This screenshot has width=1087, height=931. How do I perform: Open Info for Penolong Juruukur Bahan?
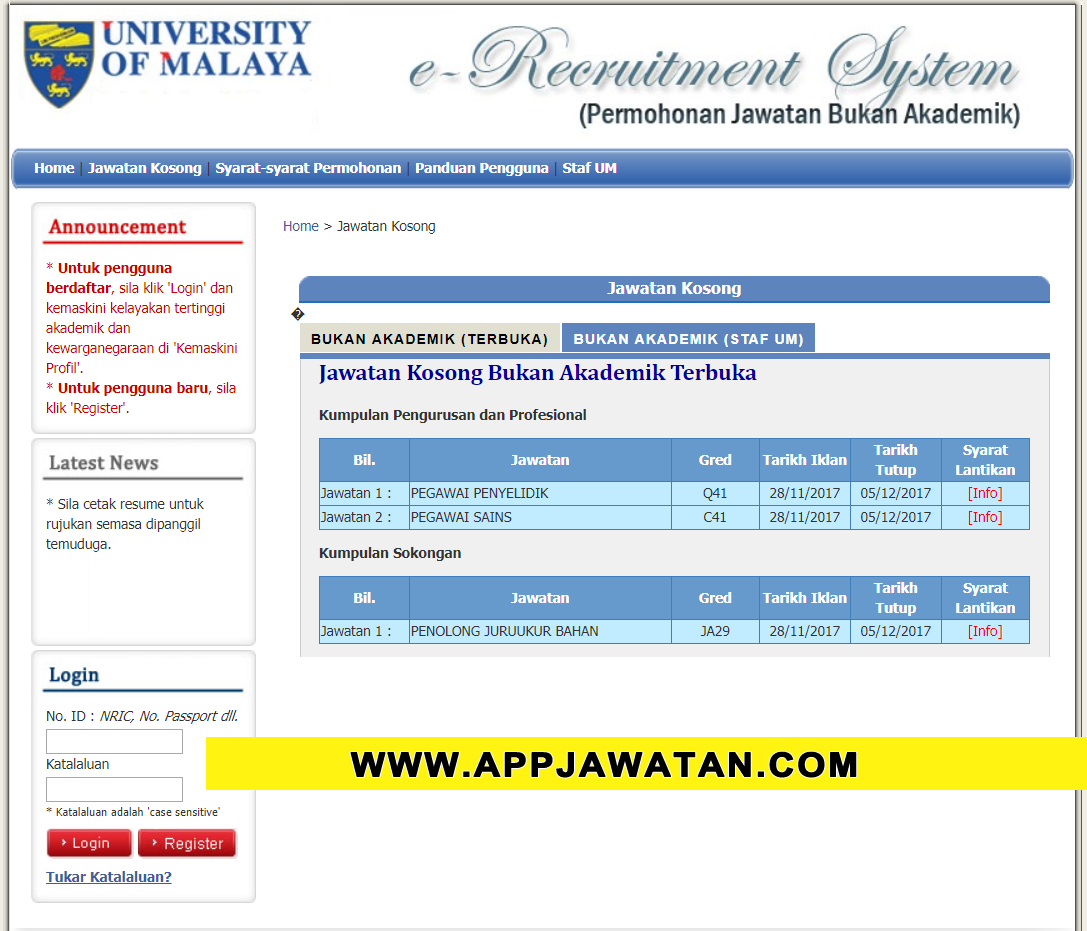click(x=984, y=631)
